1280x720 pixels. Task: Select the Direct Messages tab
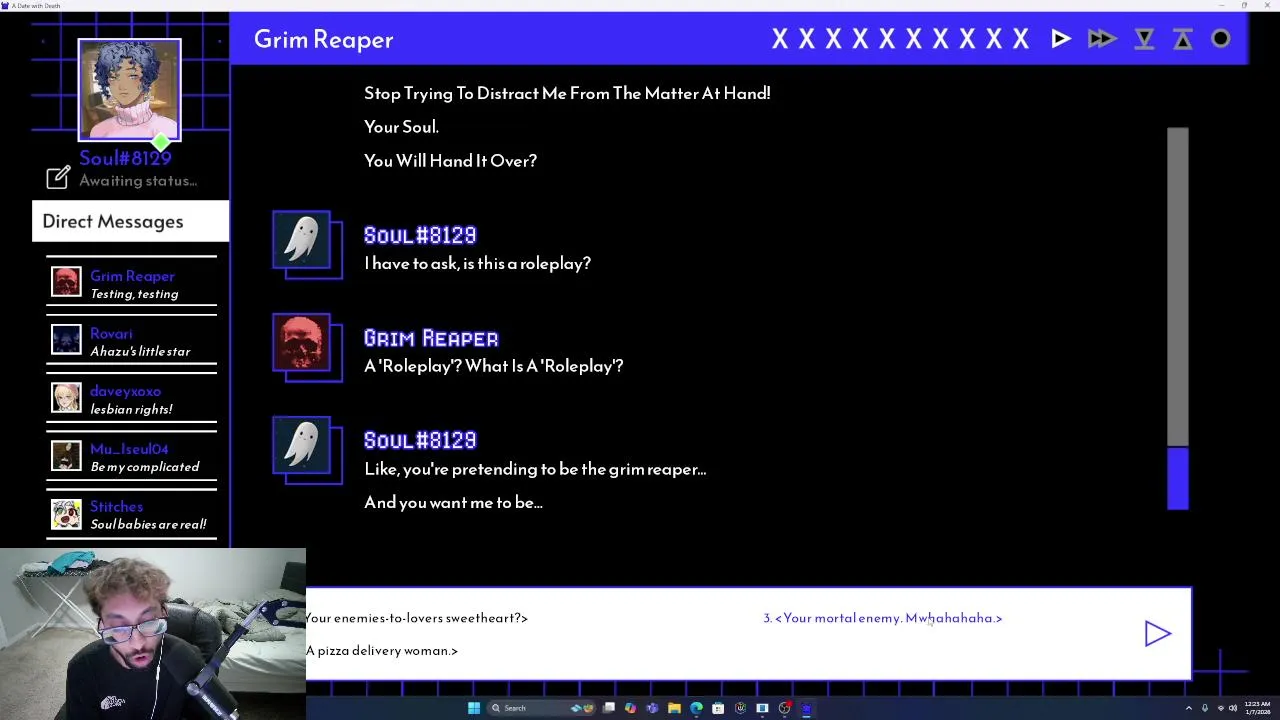pyautogui.click(x=130, y=221)
